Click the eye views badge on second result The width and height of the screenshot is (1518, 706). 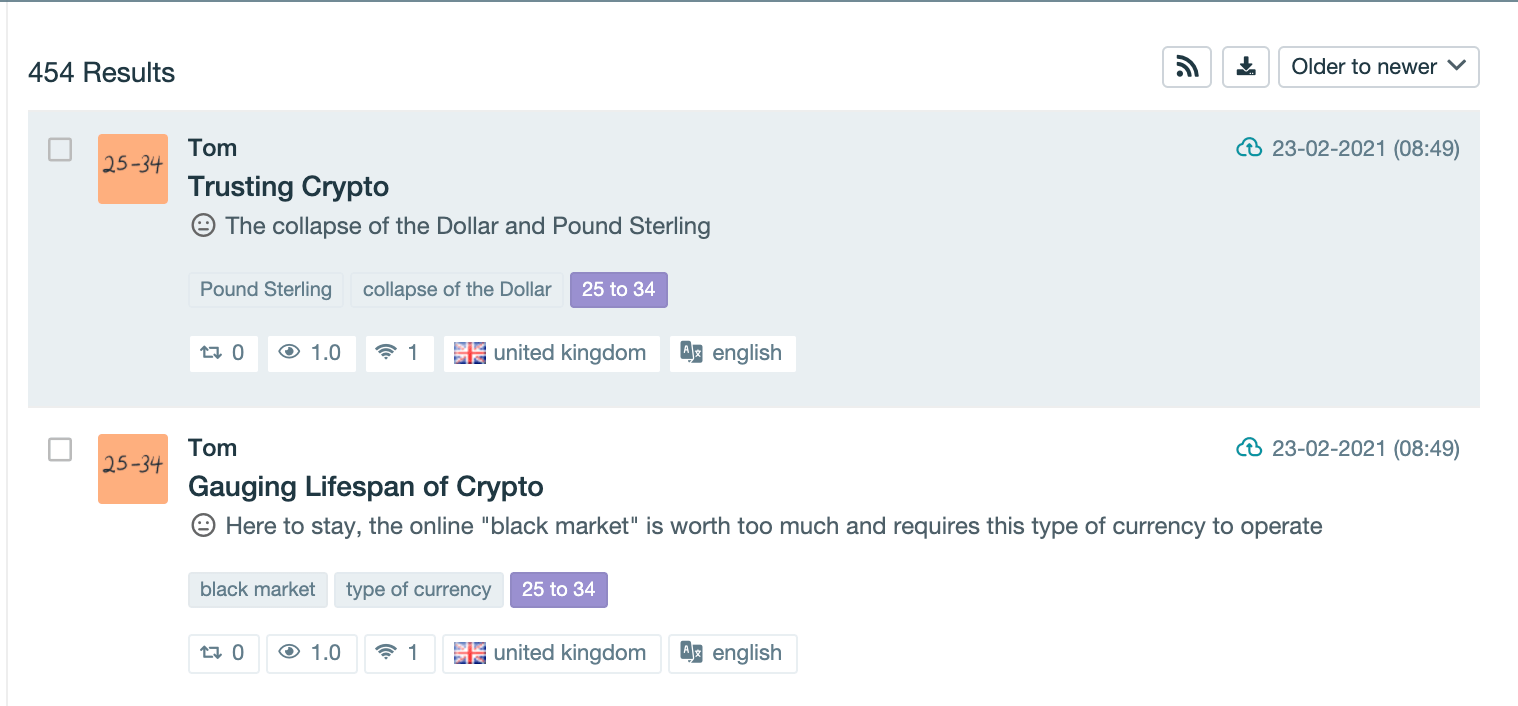(310, 653)
